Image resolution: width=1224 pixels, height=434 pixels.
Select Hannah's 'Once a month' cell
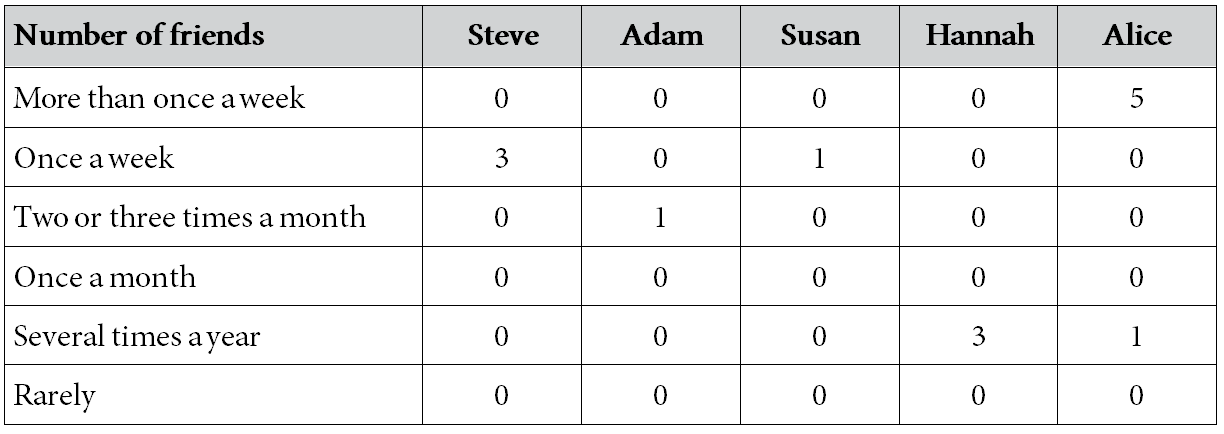click(978, 276)
